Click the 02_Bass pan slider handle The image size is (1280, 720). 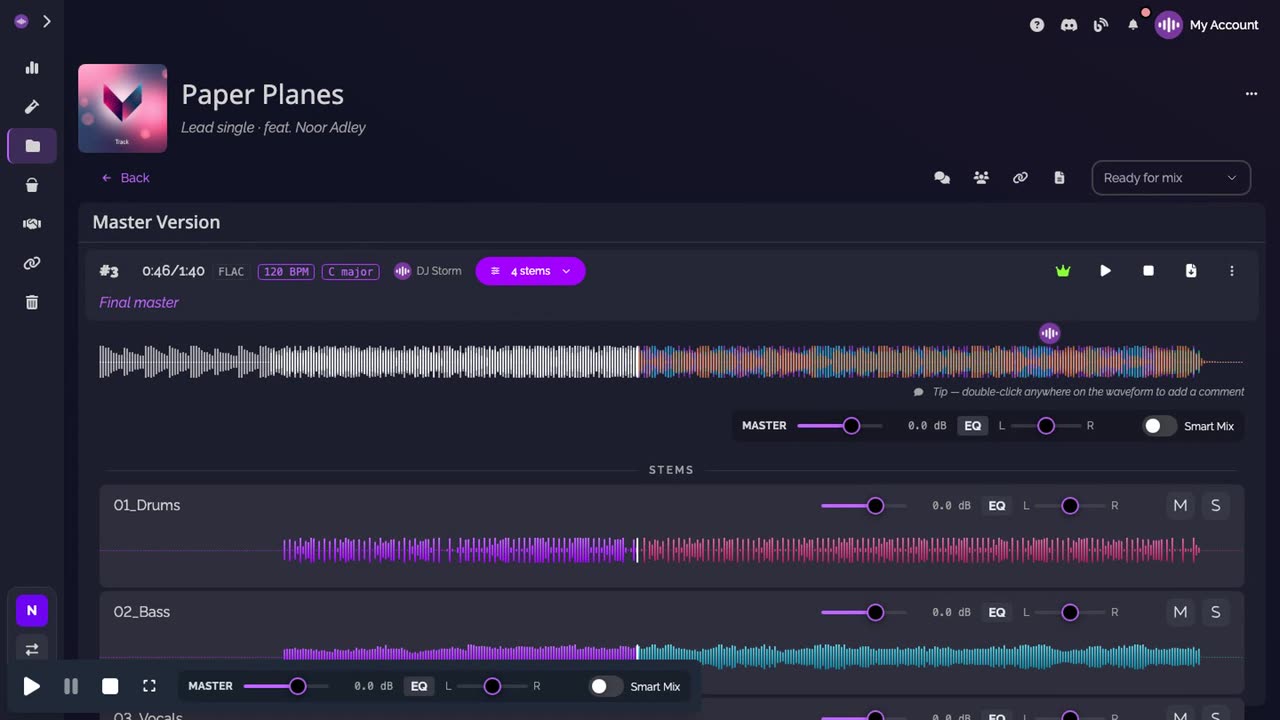1070,612
